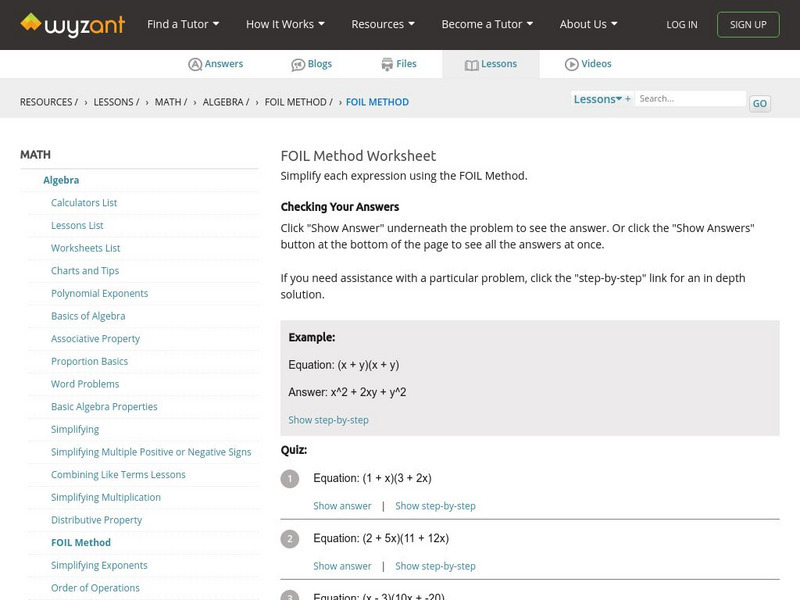Click the Lessons book icon tab

[x=472, y=64]
